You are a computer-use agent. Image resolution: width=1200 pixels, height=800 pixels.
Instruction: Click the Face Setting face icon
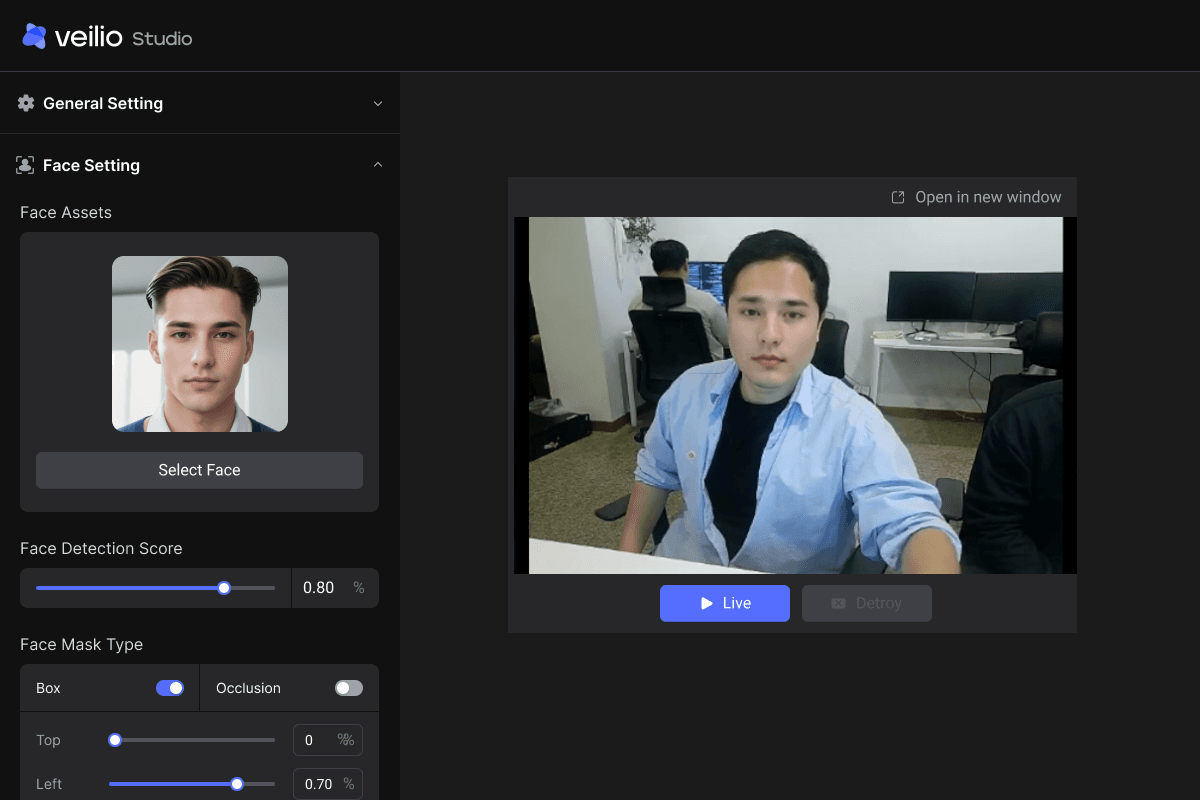pyautogui.click(x=26, y=165)
